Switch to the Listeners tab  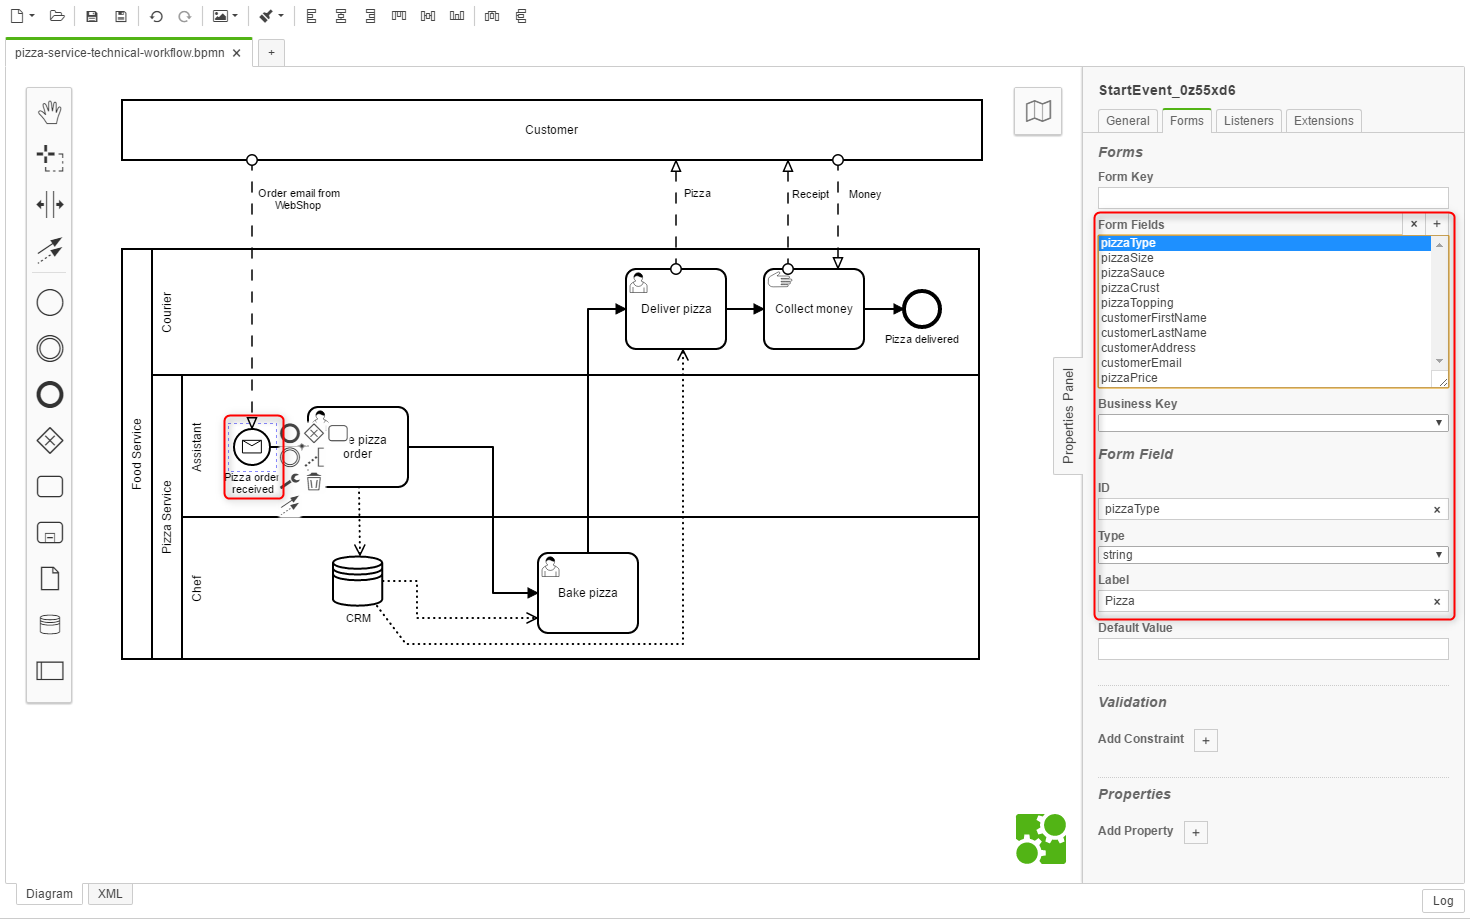tap(1248, 121)
